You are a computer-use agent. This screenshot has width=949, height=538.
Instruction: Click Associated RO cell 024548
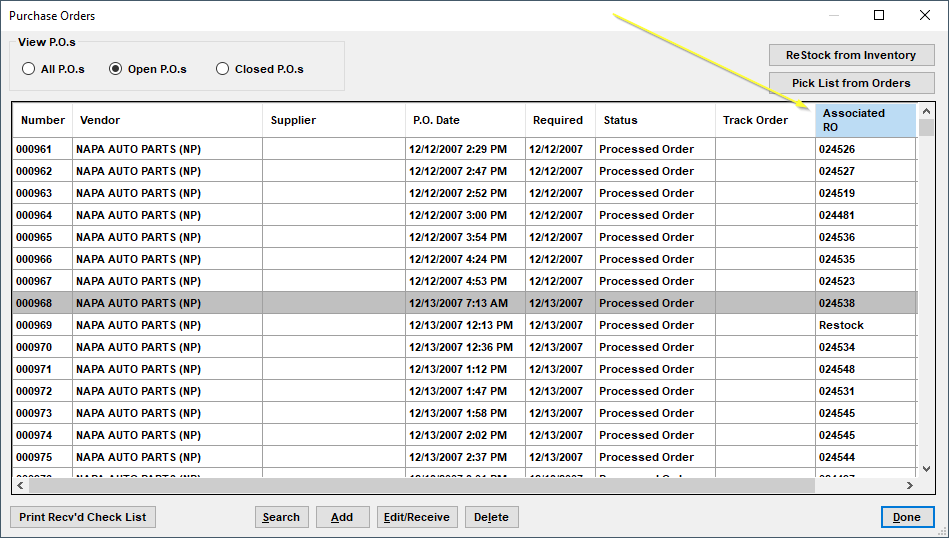click(865, 369)
